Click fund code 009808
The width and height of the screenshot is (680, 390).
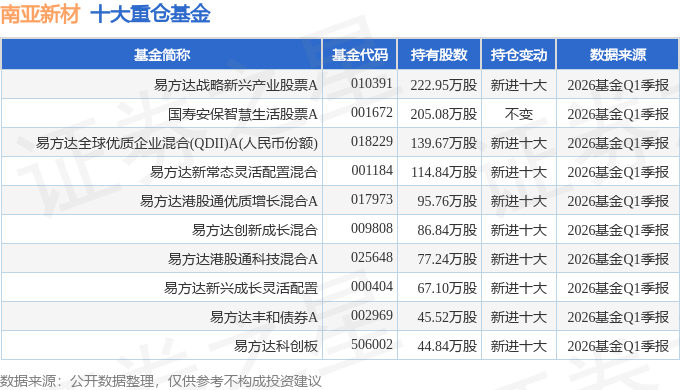point(372,229)
